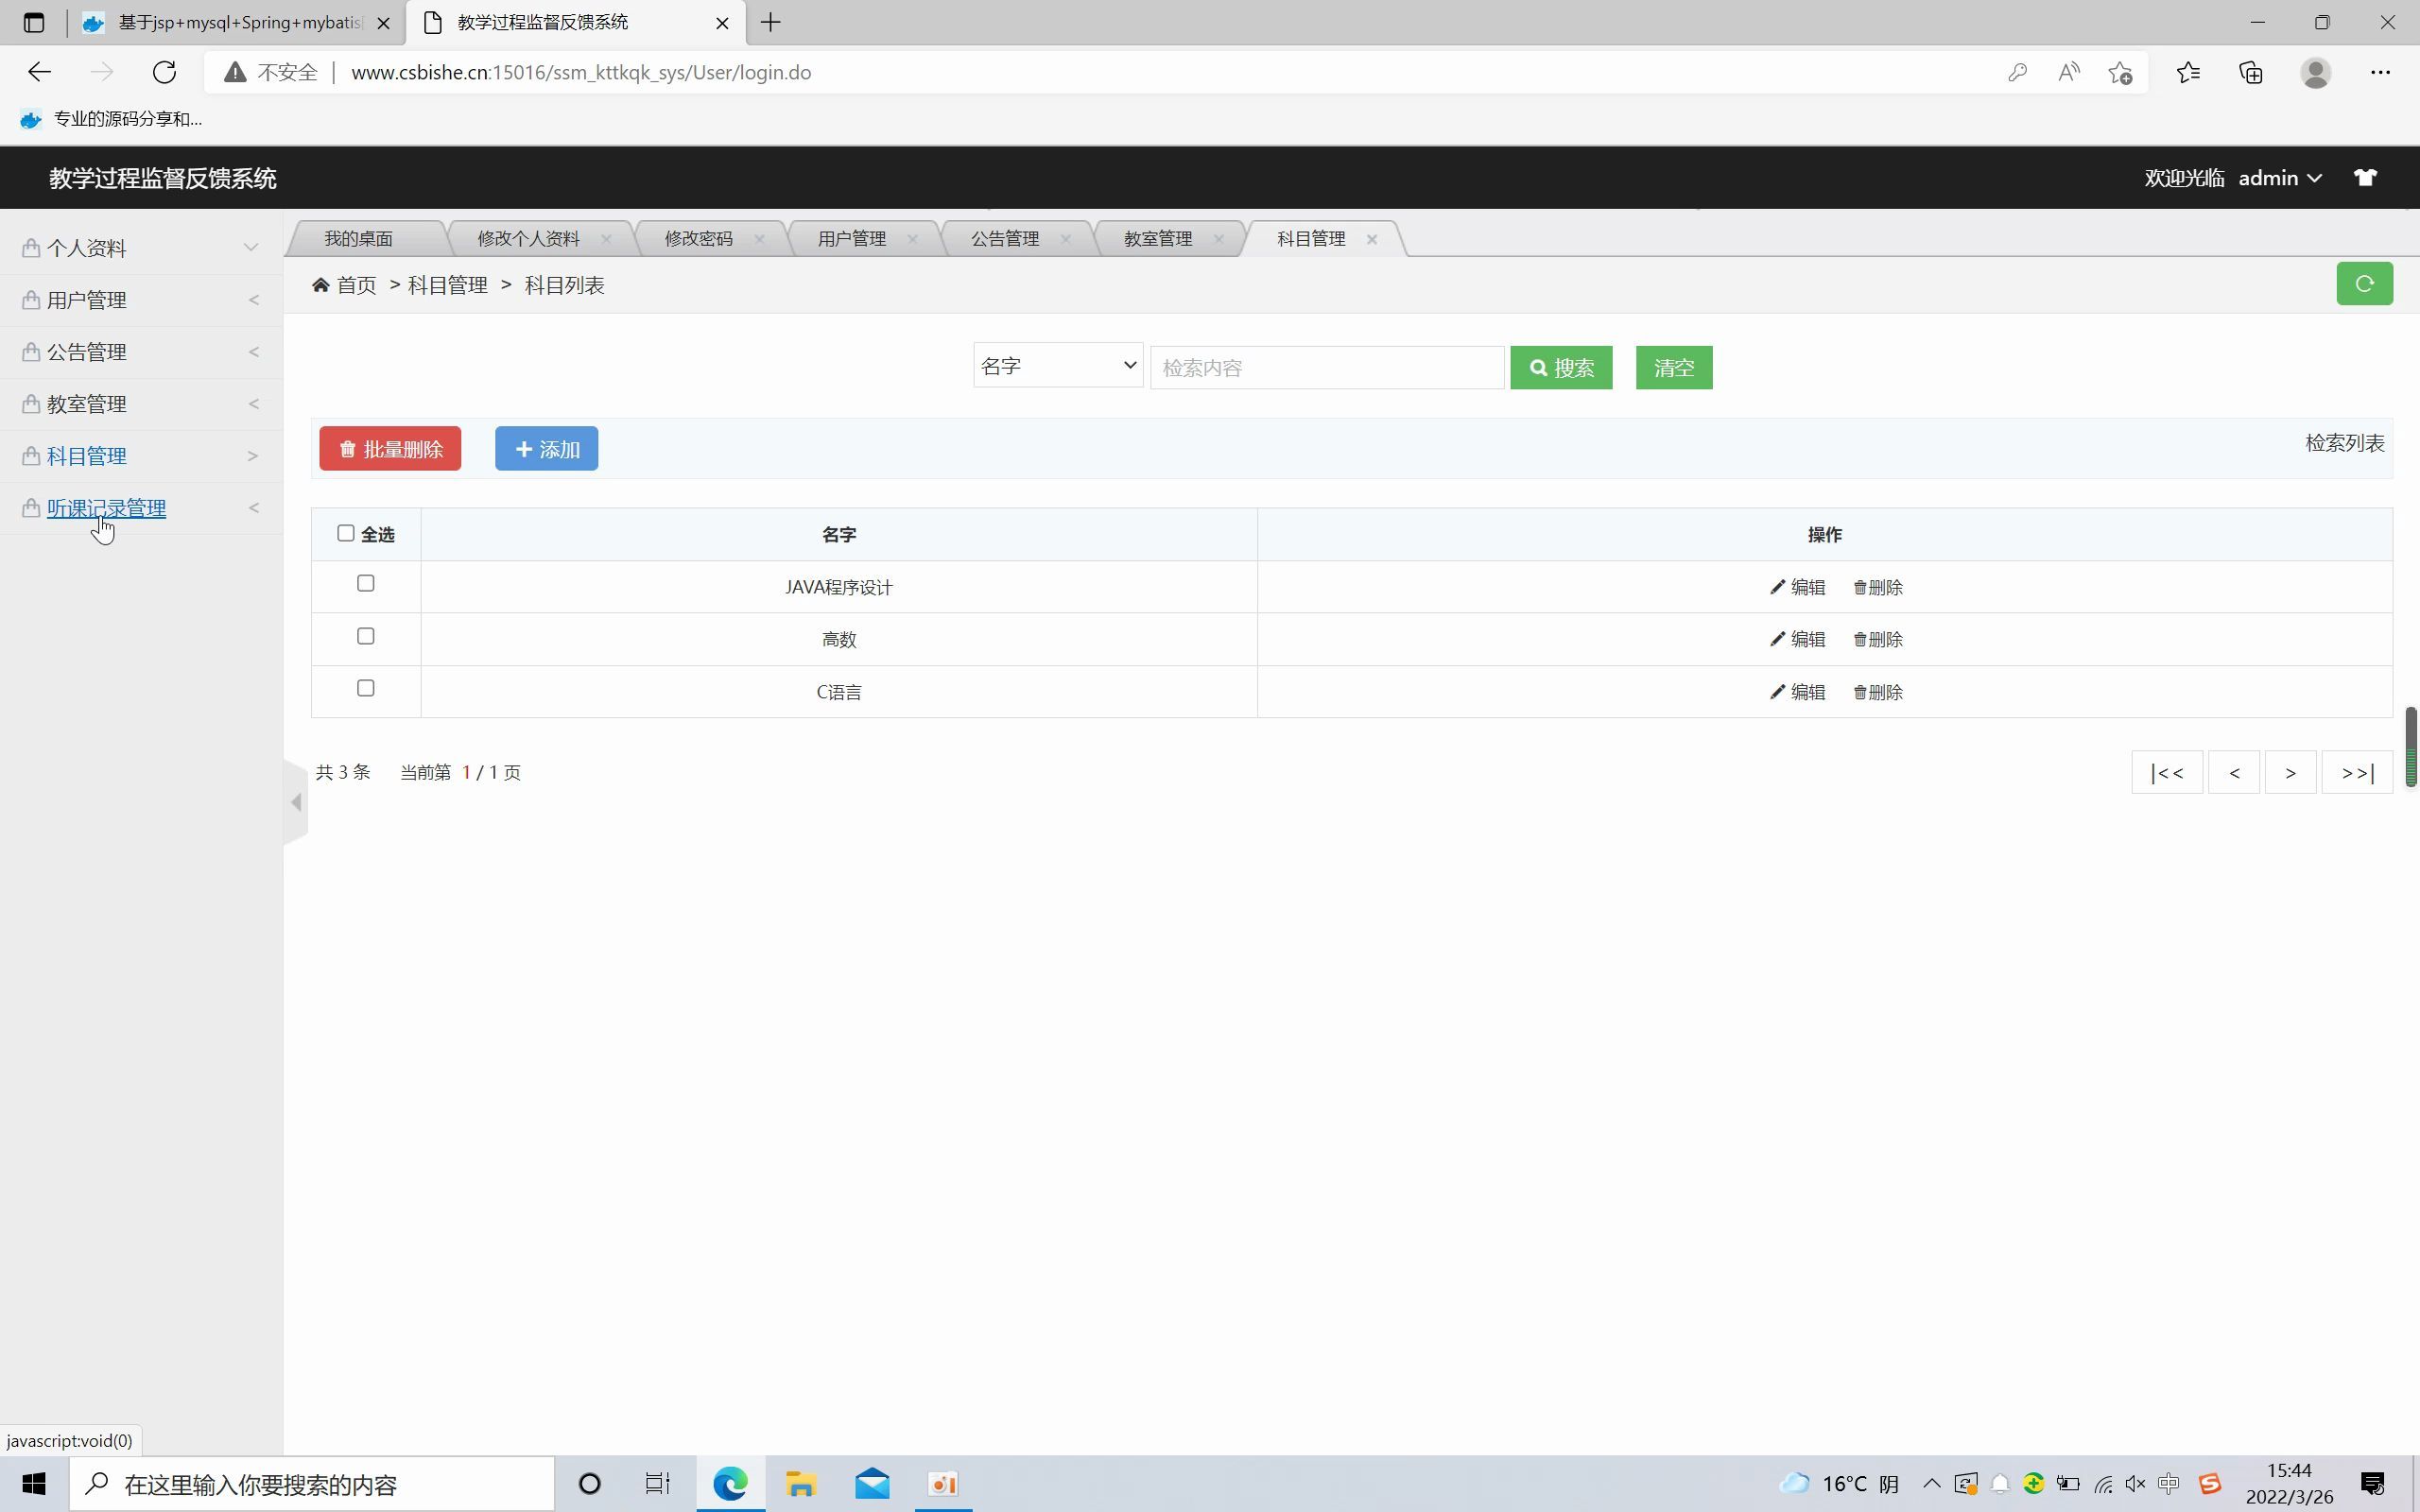This screenshot has width=2420, height=1512.
Task: Check the JAVA程序设计 row checkbox
Action: point(366,583)
